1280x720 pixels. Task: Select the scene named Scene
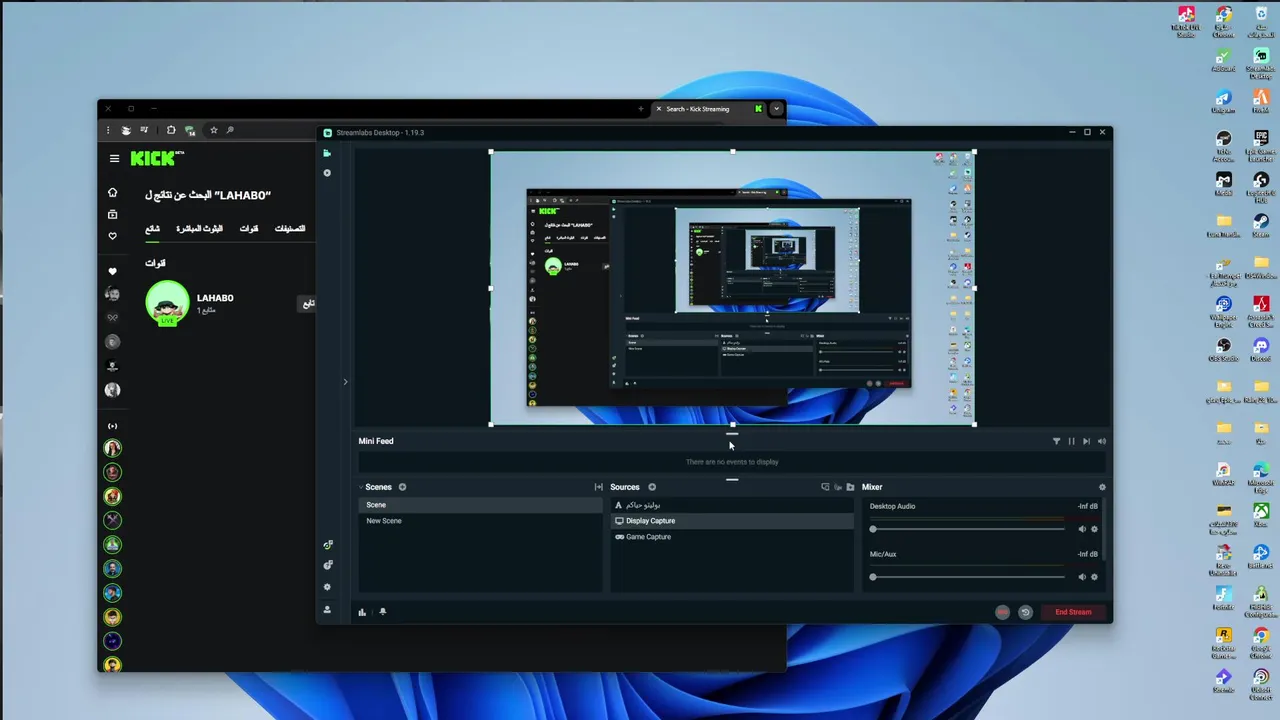pyautogui.click(x=480, y=505)
